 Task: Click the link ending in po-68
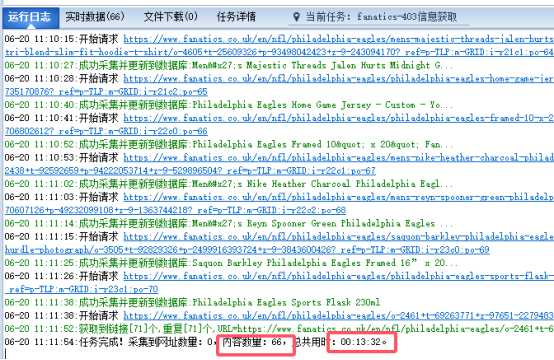(x=175, y=211)
